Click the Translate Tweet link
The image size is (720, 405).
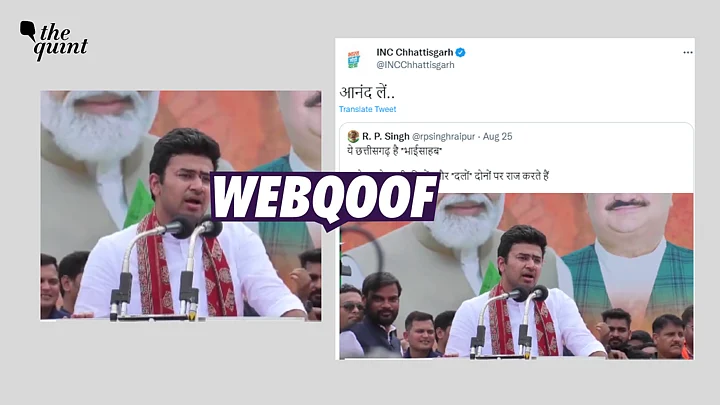click(367, 109)
